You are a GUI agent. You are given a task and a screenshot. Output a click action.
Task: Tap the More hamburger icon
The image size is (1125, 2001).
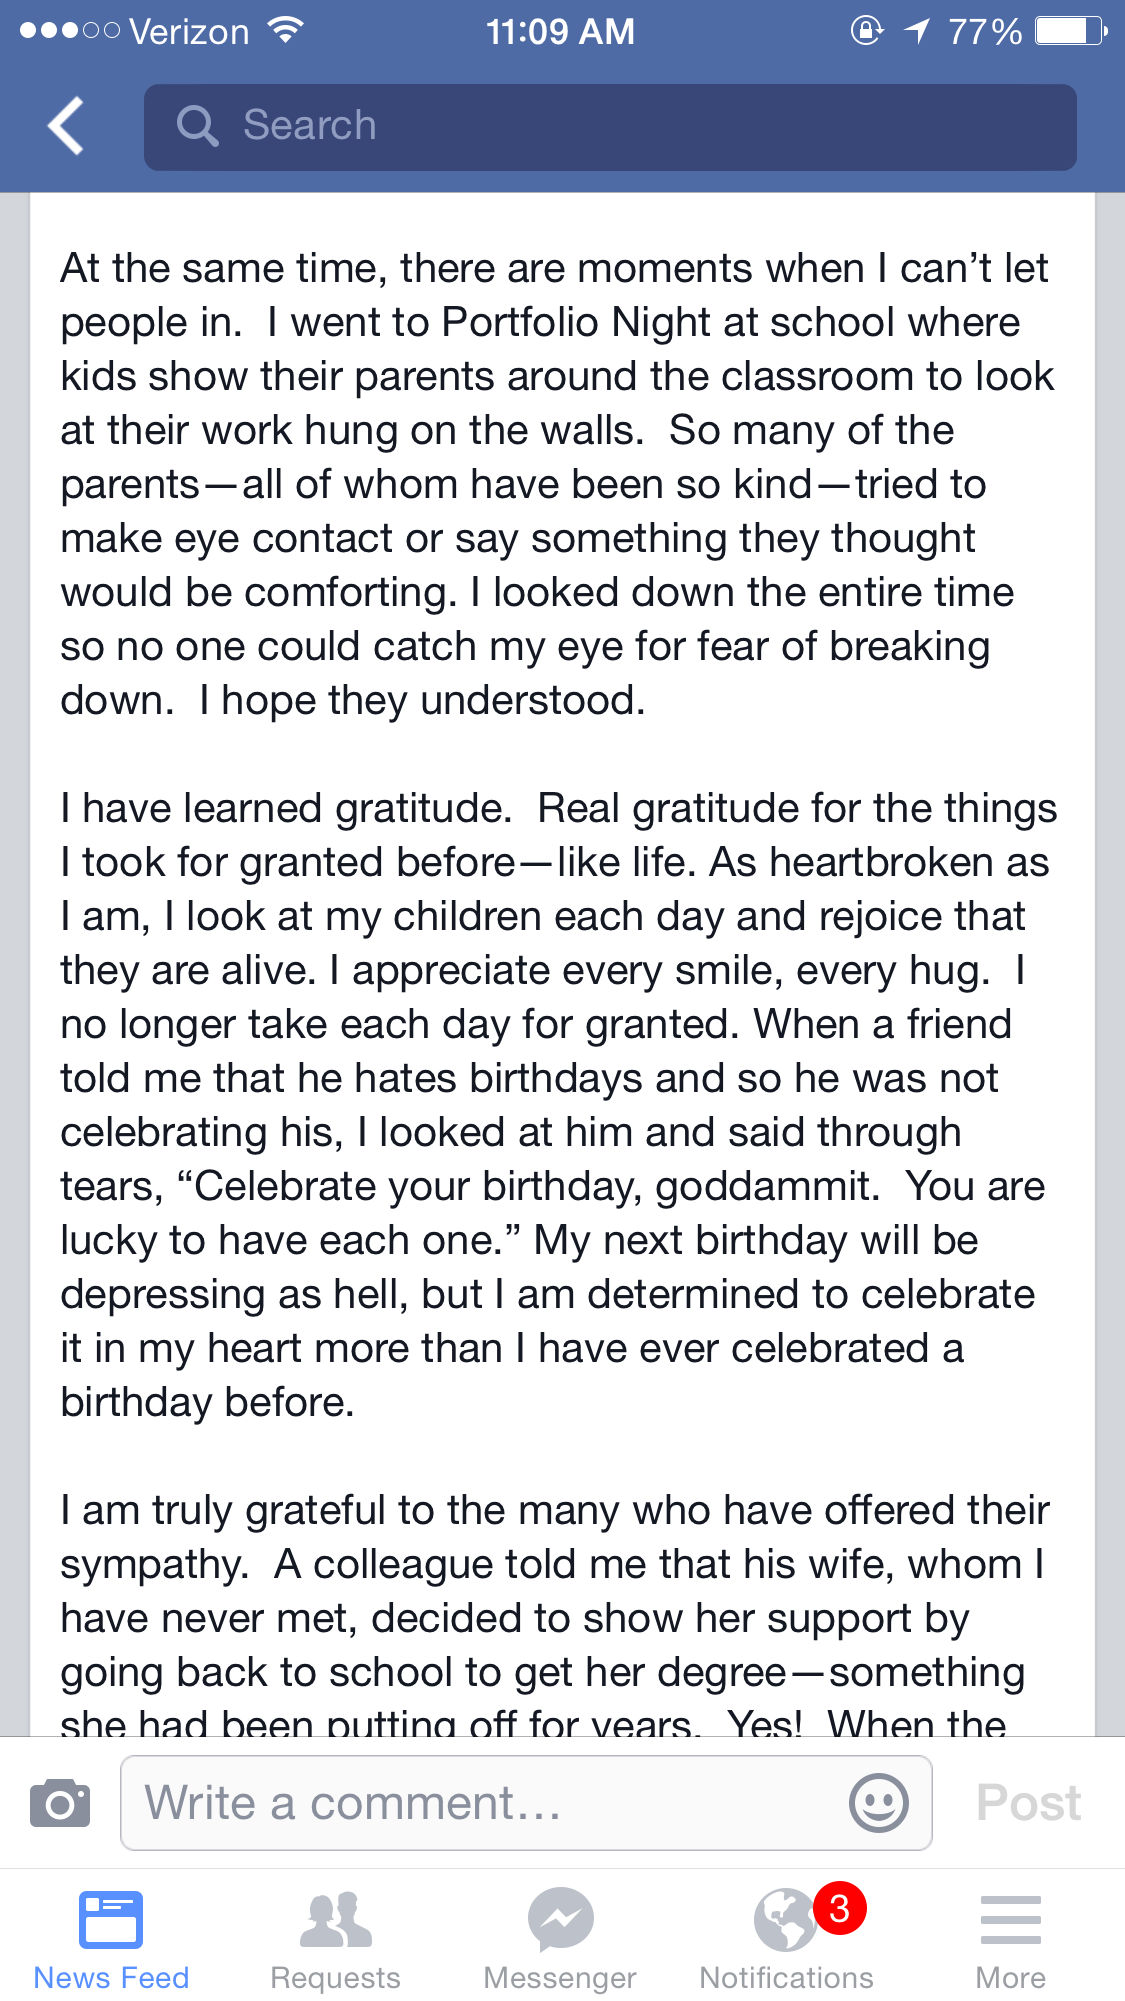pos(1010,1919)
